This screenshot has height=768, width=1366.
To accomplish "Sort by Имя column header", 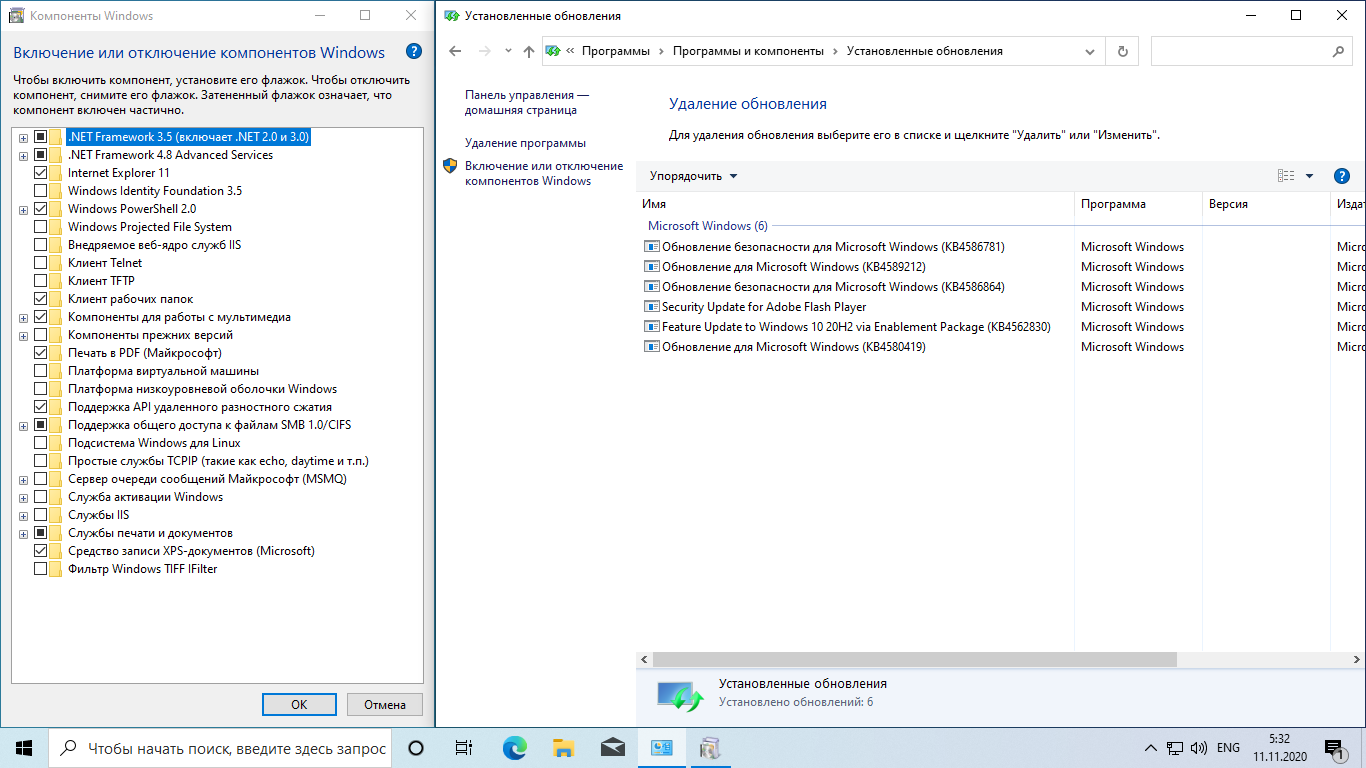I will pos(855,204).
